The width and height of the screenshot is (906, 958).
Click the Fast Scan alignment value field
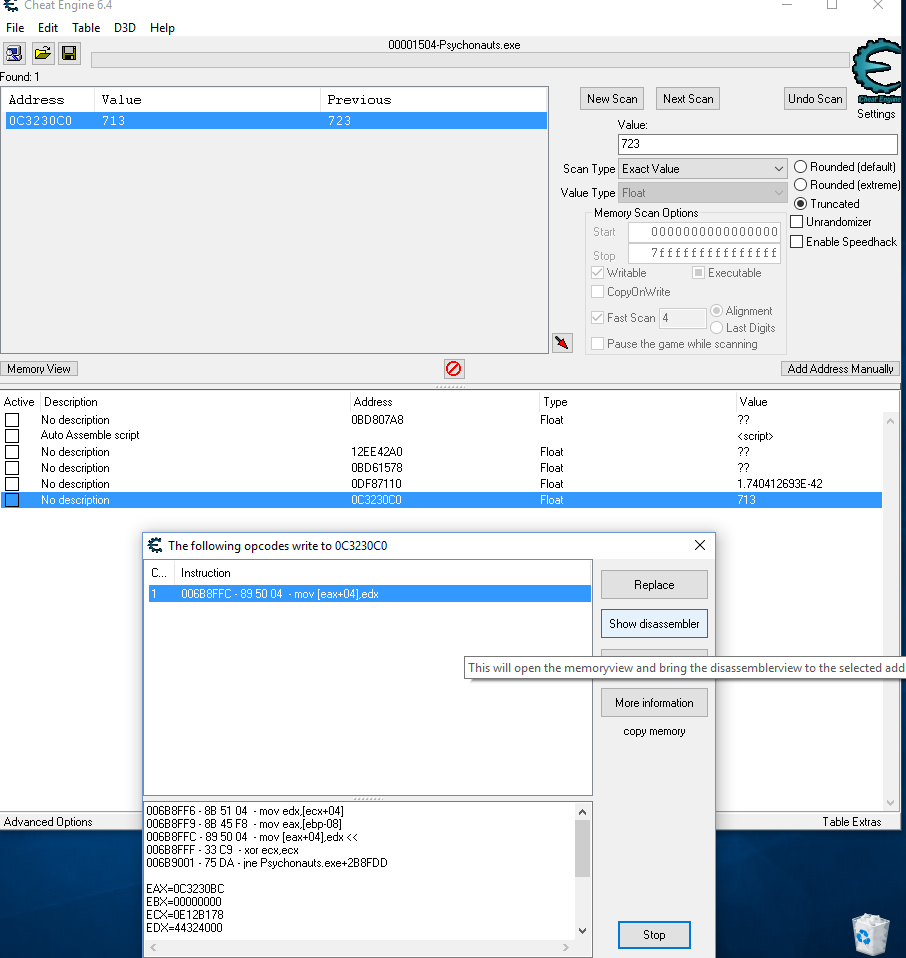coord(683,318)
